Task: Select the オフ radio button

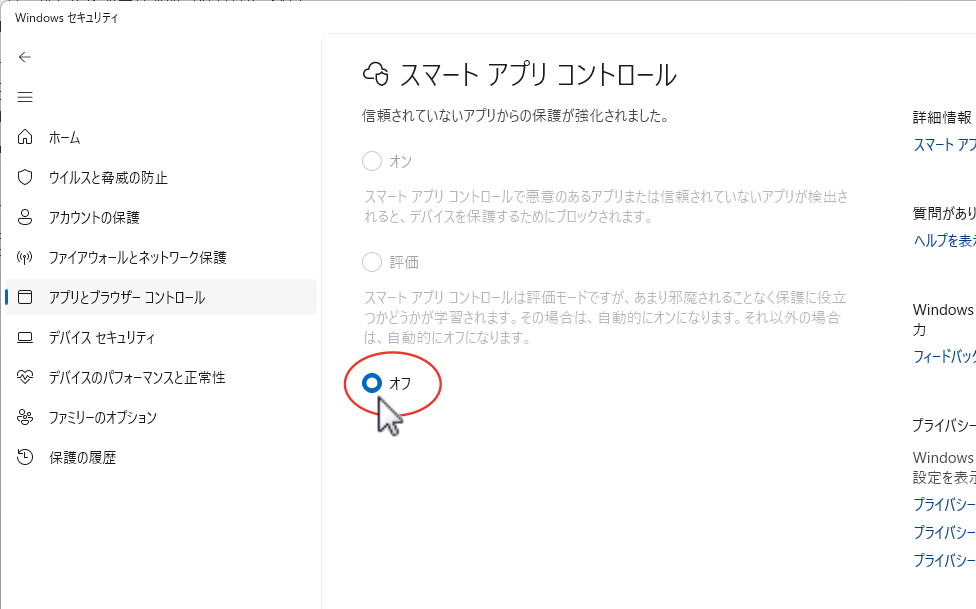Action: point(372,383)
